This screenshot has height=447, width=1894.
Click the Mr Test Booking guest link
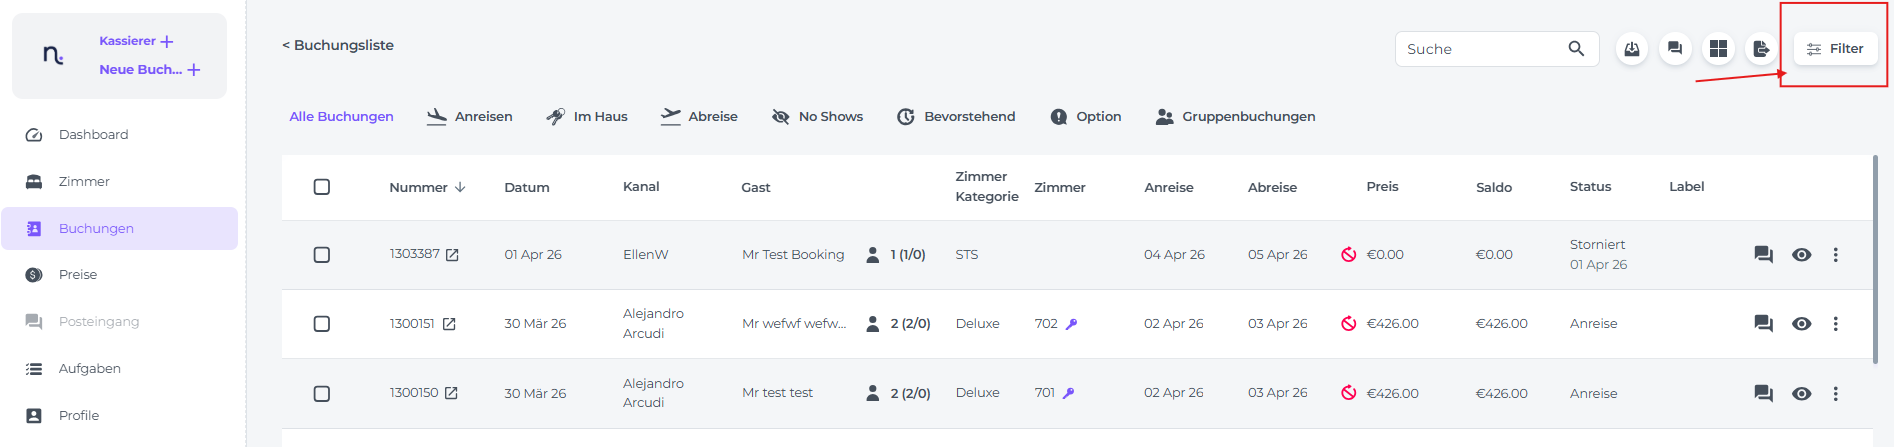tap(793, 255)
